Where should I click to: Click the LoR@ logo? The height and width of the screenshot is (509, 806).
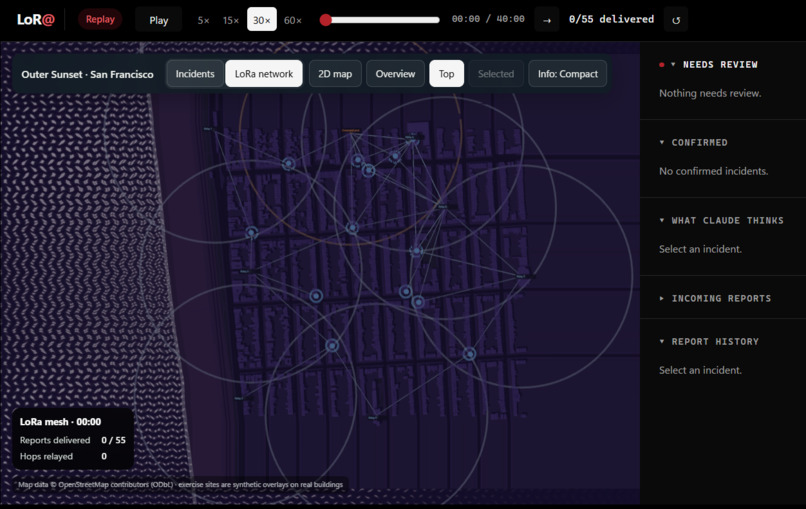(x=35, y=20)
